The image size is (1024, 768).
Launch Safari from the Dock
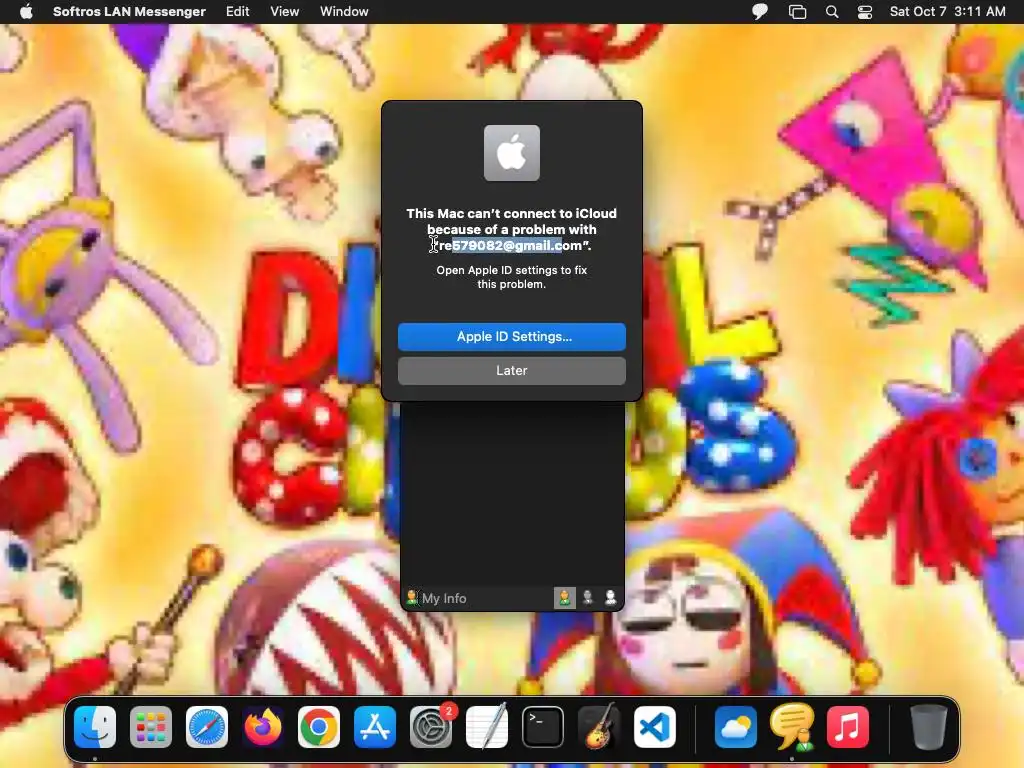pyautogui.click(x=207, y=726)
